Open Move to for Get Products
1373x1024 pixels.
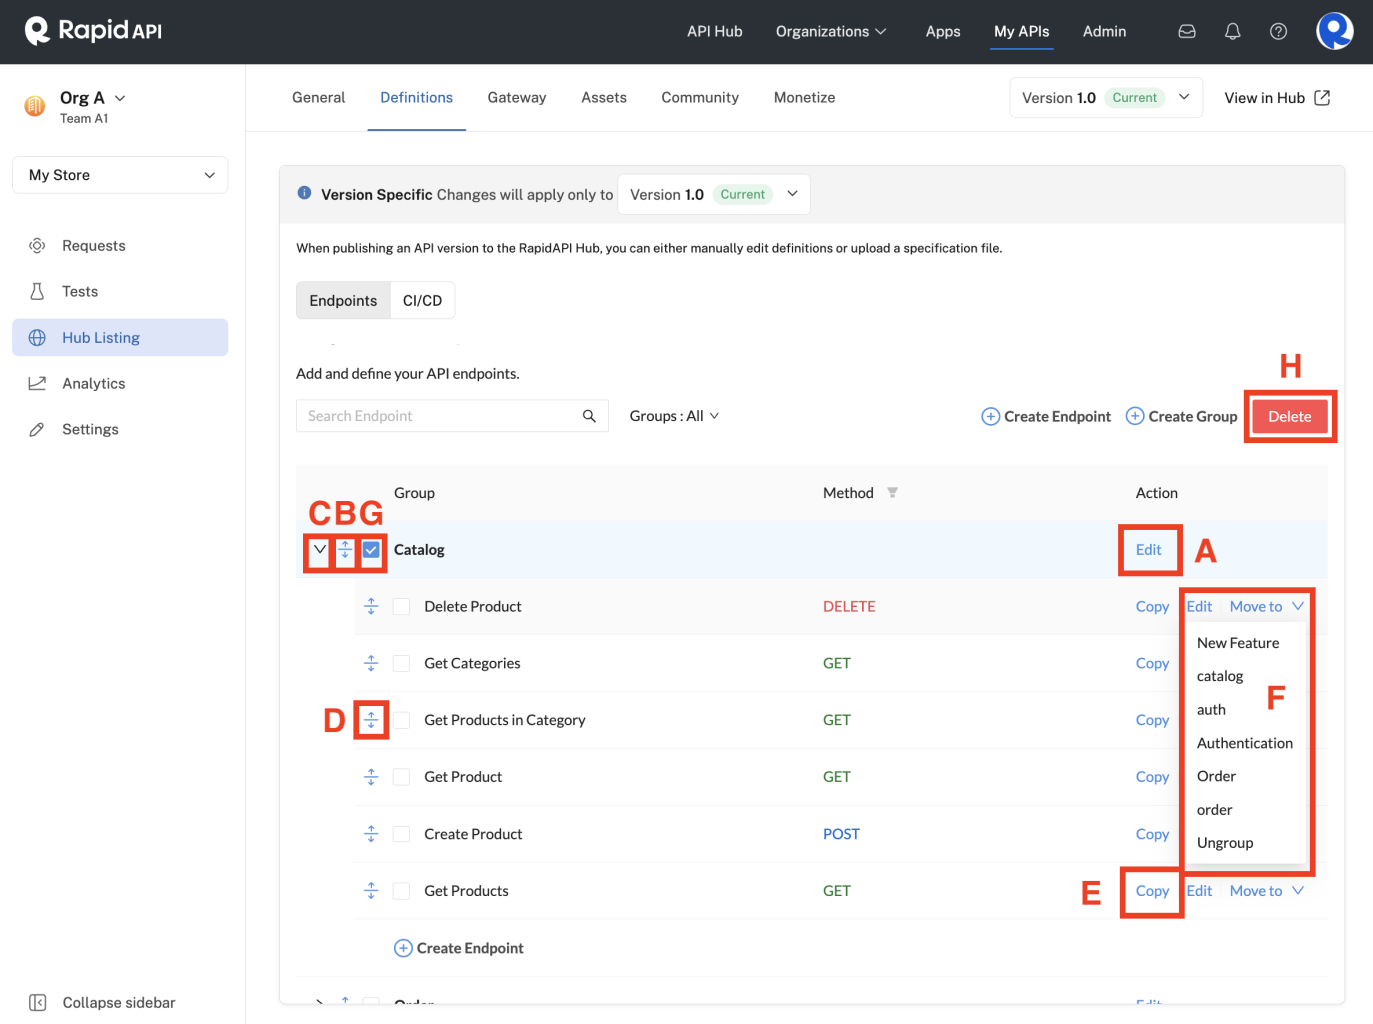tap(1267, 891)
